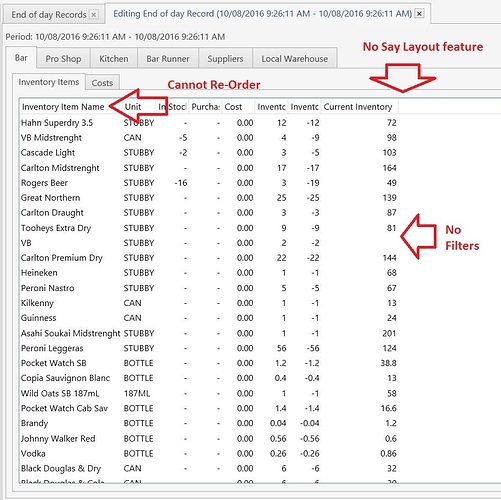The height and width of the screenshot is (500, 501).
Task: Click the current inventory value 201
Action: pos(389,333)
